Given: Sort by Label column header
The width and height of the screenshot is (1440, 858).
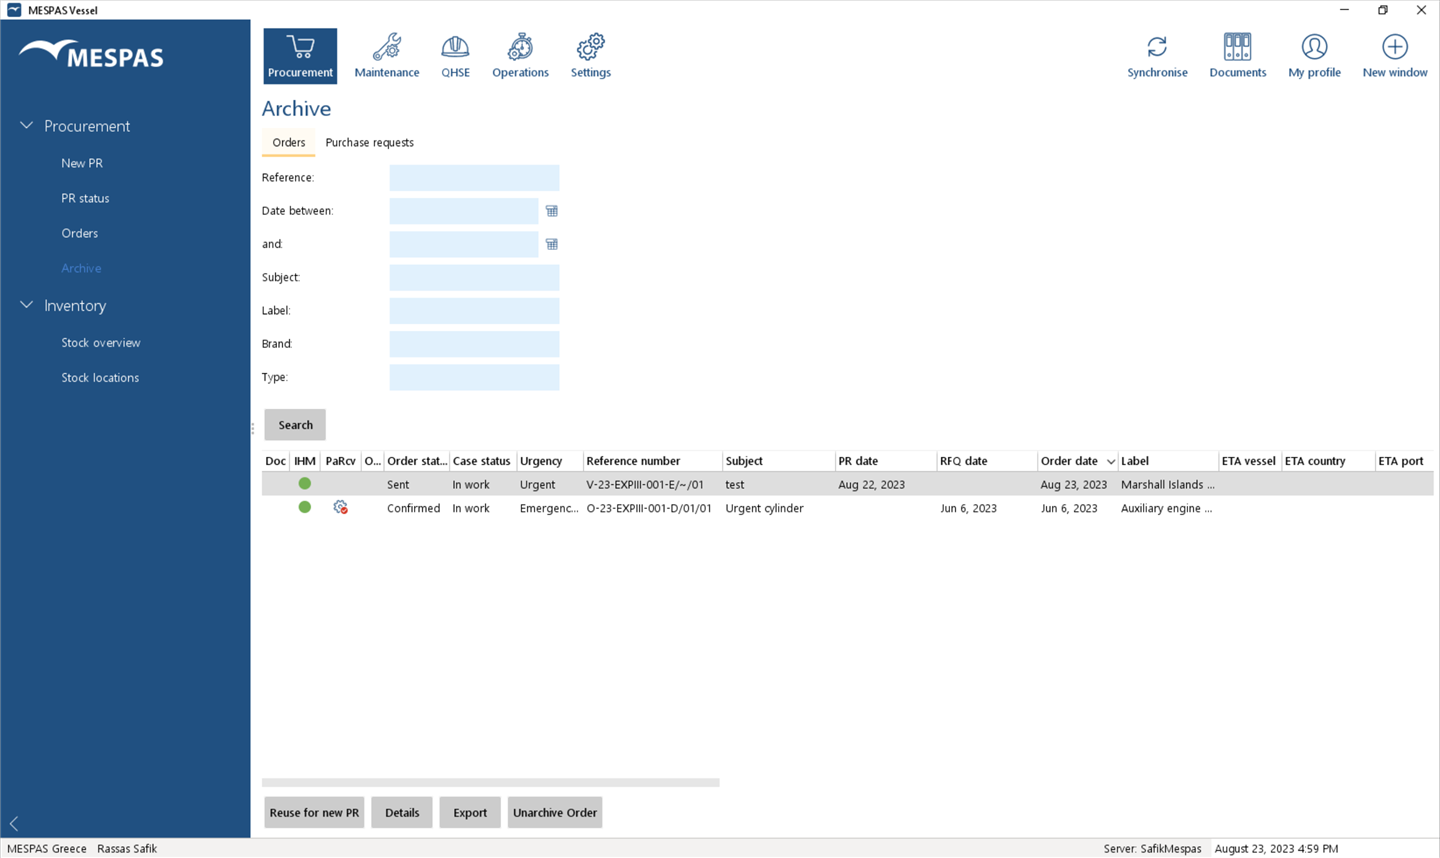Looking at the screenshot, I should [x=1168, y=461].
